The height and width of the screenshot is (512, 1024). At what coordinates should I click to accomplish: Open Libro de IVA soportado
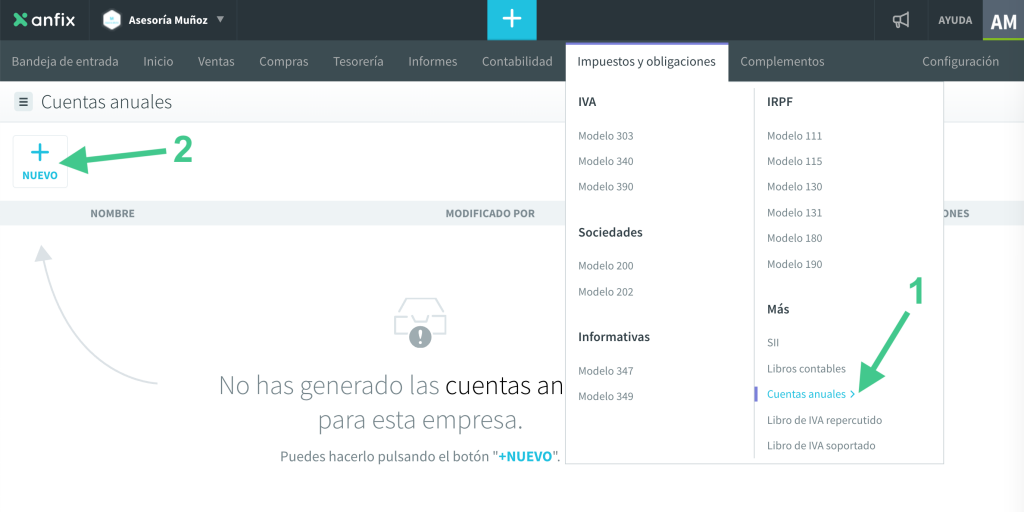click(x=820, y=446)
